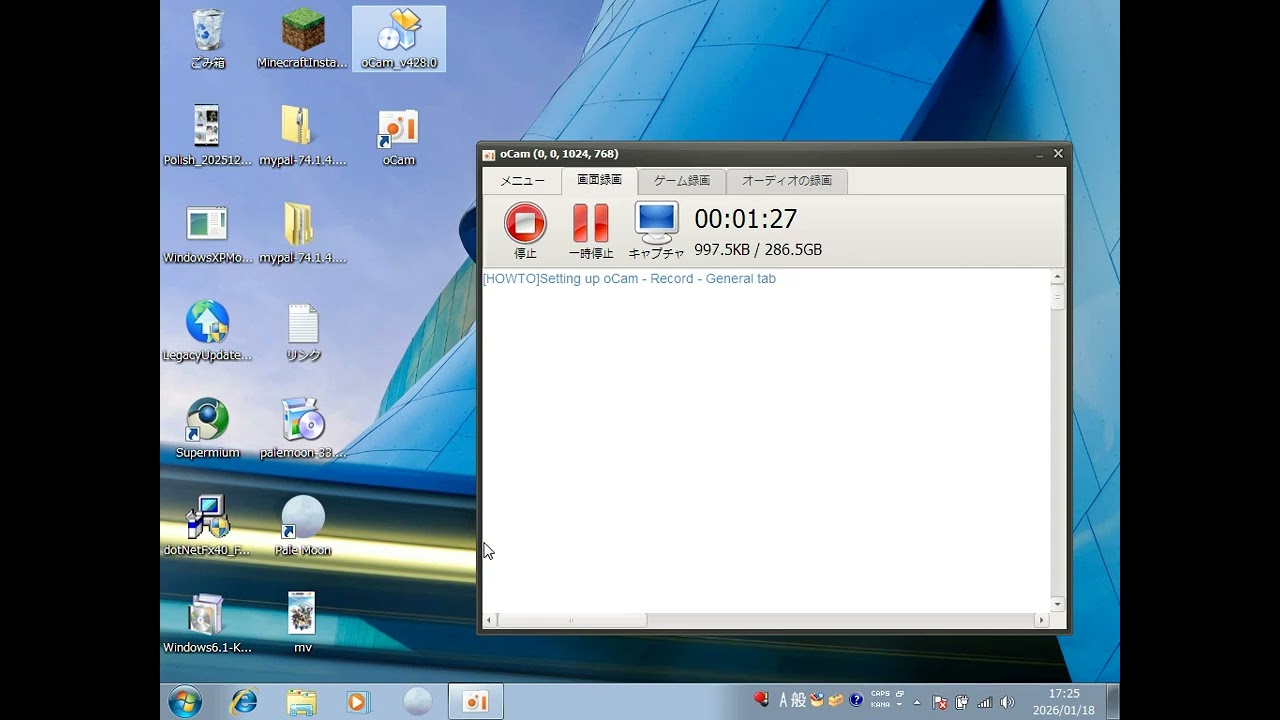Click the horizontal scrollbar right arrow in oCam
Screen dimensions: 1280x720
[x=1041, y=620]
